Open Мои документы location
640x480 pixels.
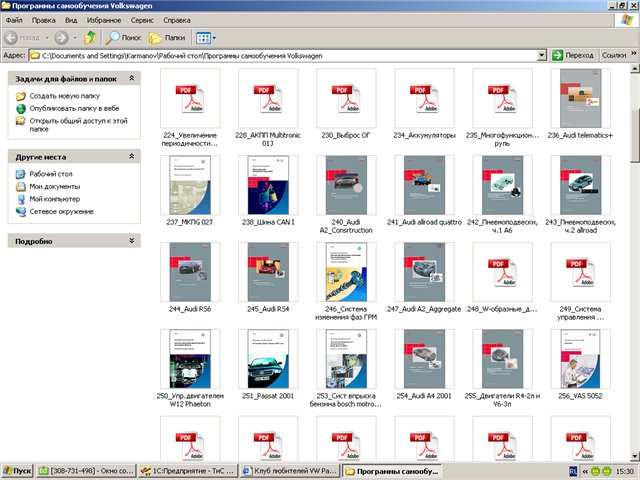(x=55, y=187)
